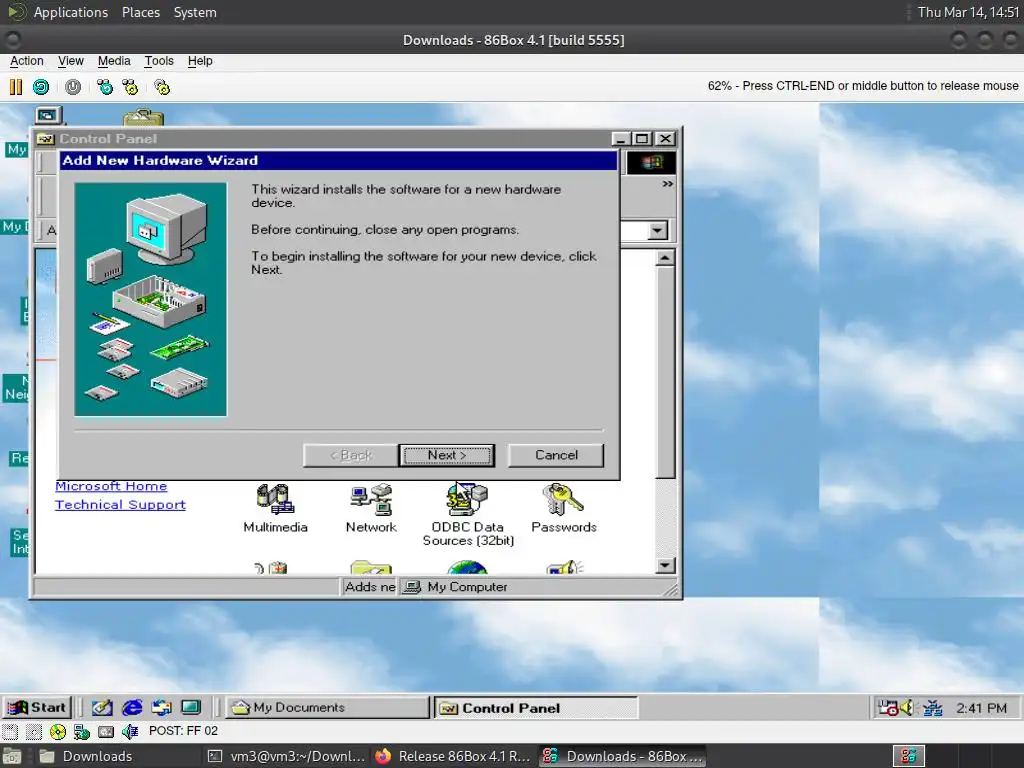This screenshot has height=768, width=1024.
Task: Click the network tray icon beside the clock
Action: point(933,708)
